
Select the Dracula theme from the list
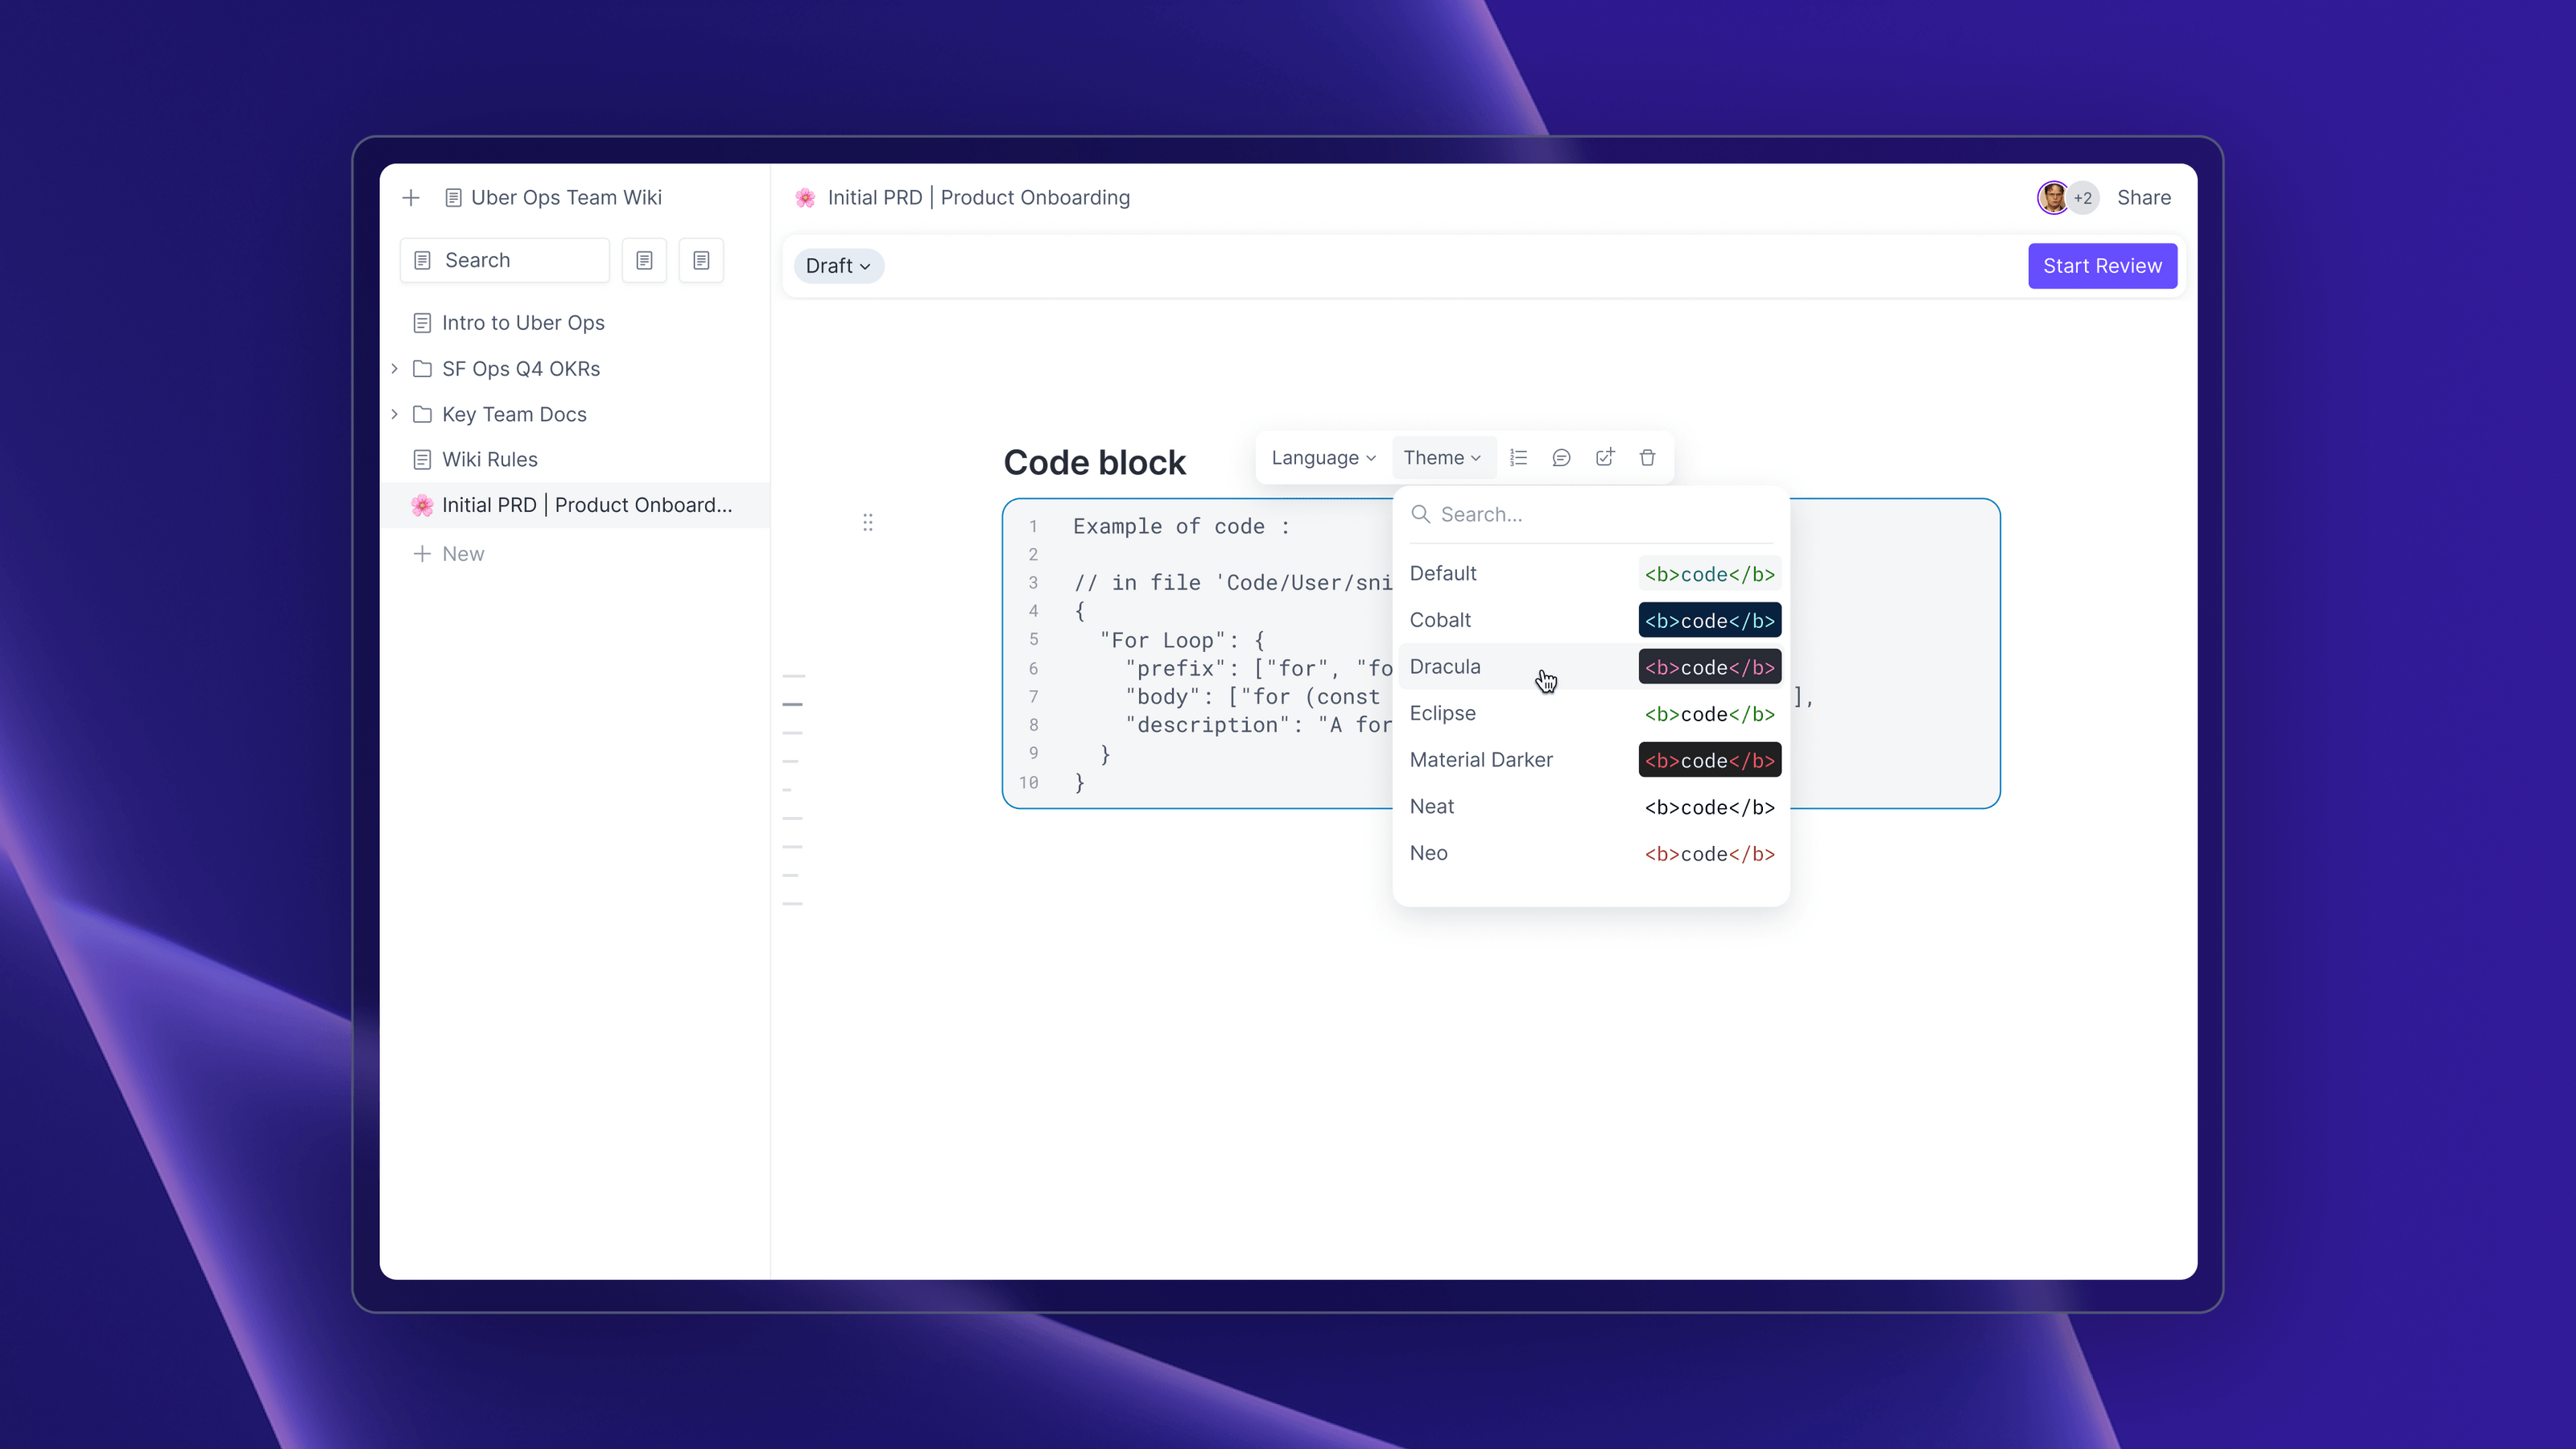pyautogui.click(x=1445, y=666)
